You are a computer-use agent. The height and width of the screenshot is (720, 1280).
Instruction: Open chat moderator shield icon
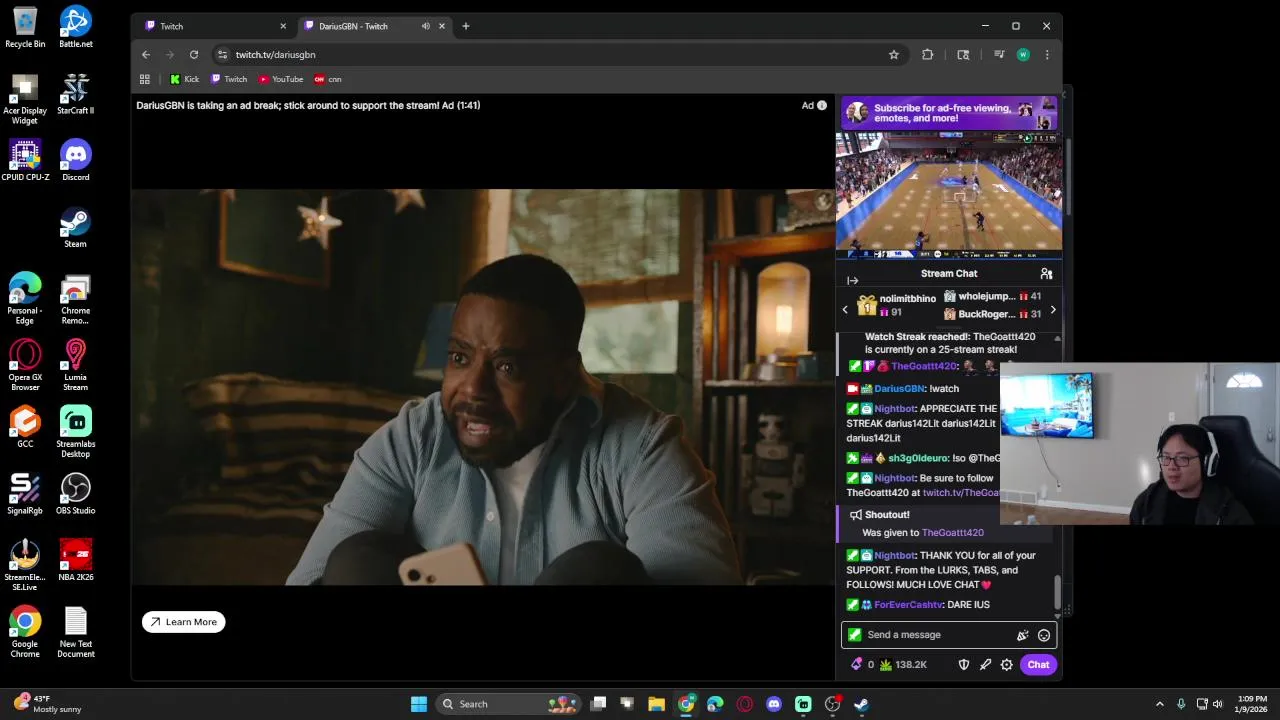[964, 665]
